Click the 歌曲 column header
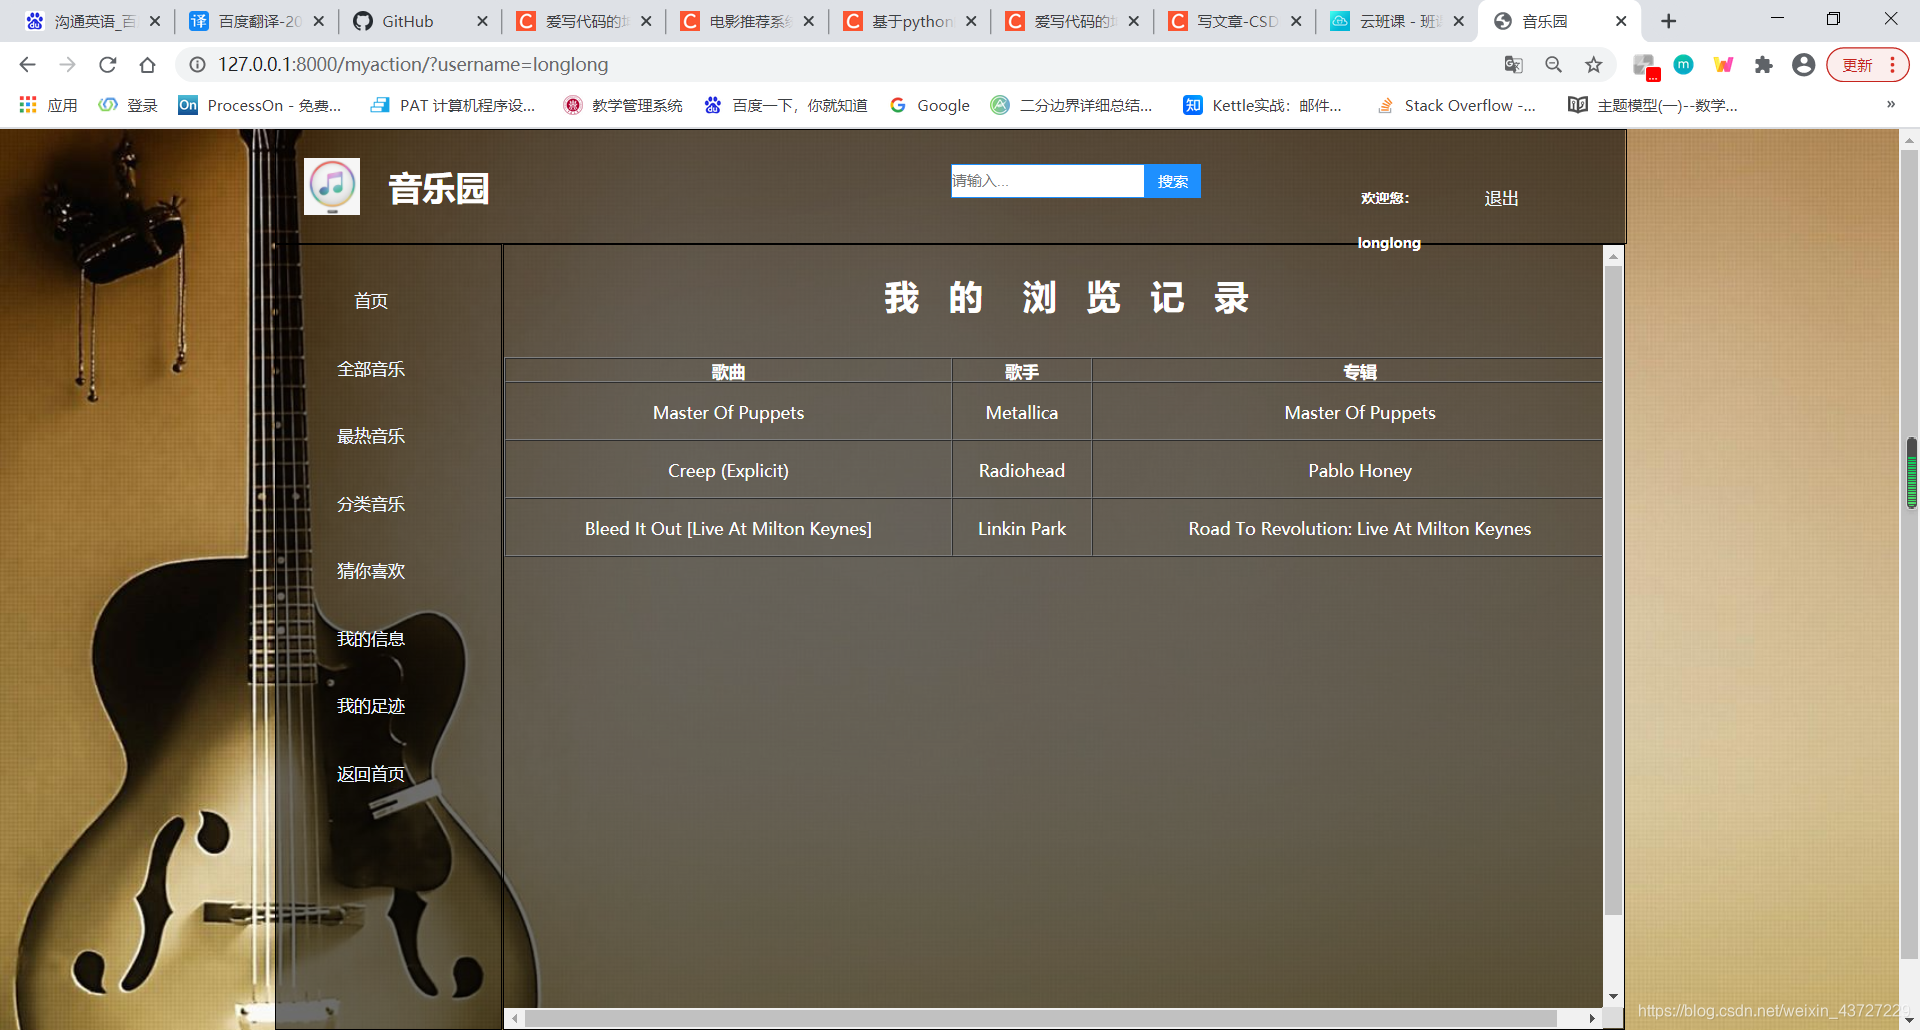Screen dimensions: 1920x1030 pyautogui.click(x=728, y=371)
